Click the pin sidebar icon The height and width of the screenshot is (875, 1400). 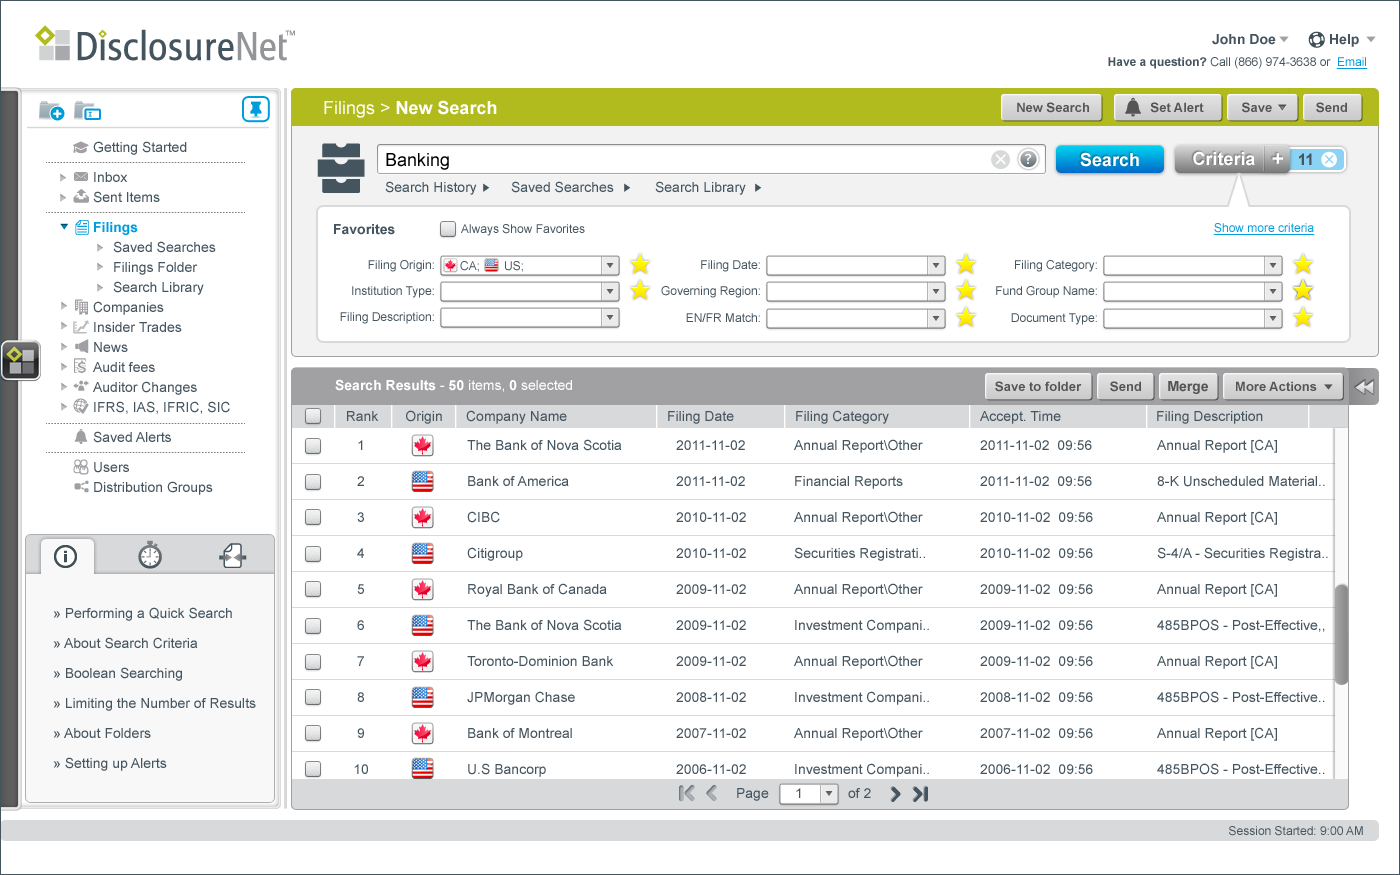[256, 109]
